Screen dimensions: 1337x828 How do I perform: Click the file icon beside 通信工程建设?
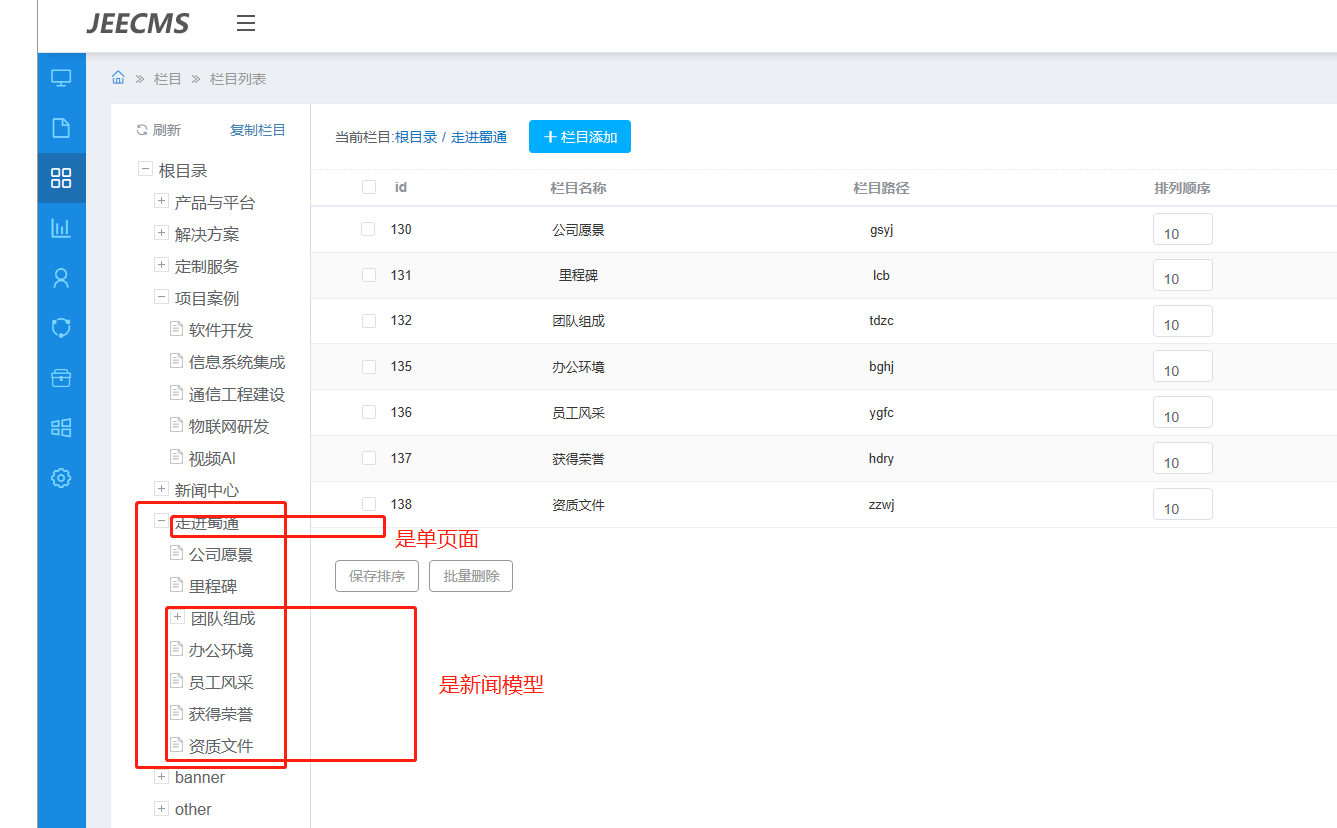point(177,393)
